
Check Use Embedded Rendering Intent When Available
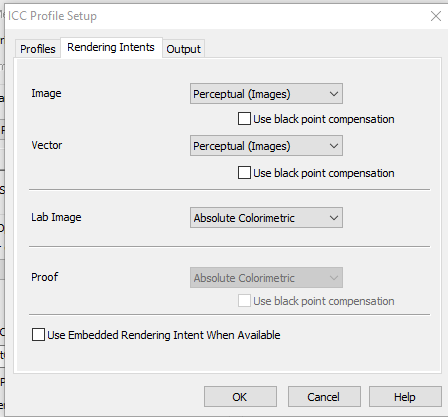38,335
